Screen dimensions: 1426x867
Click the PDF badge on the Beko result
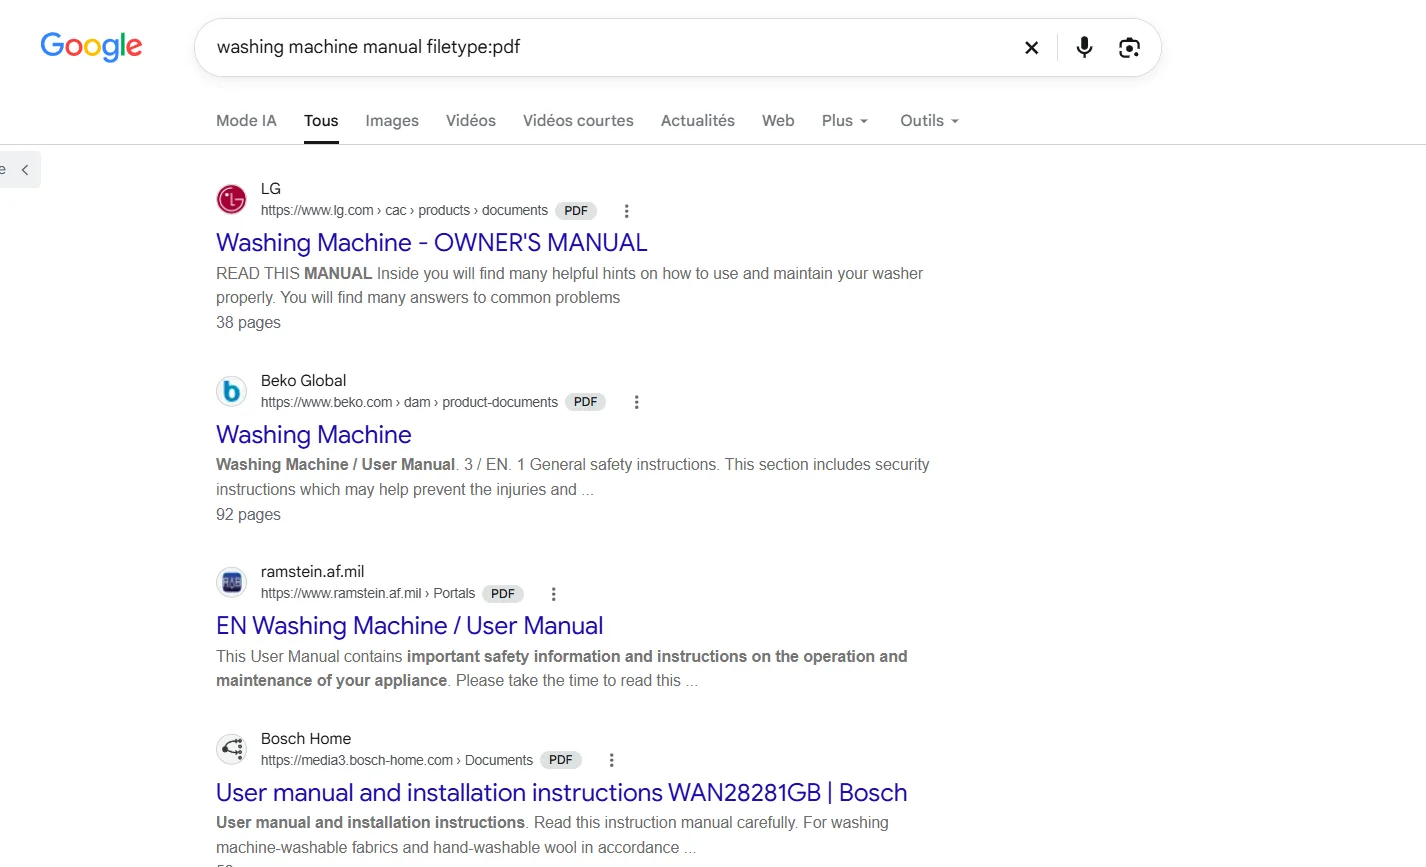click(586, 402)
